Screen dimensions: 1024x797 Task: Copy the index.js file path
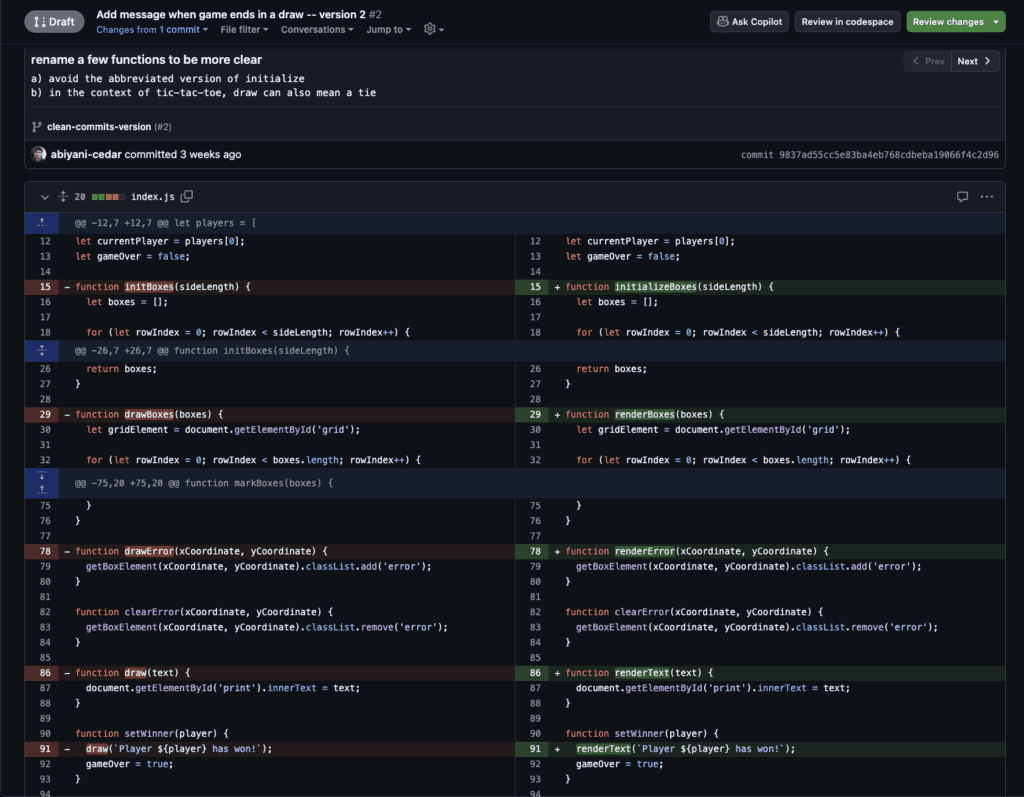coord(187,197)
